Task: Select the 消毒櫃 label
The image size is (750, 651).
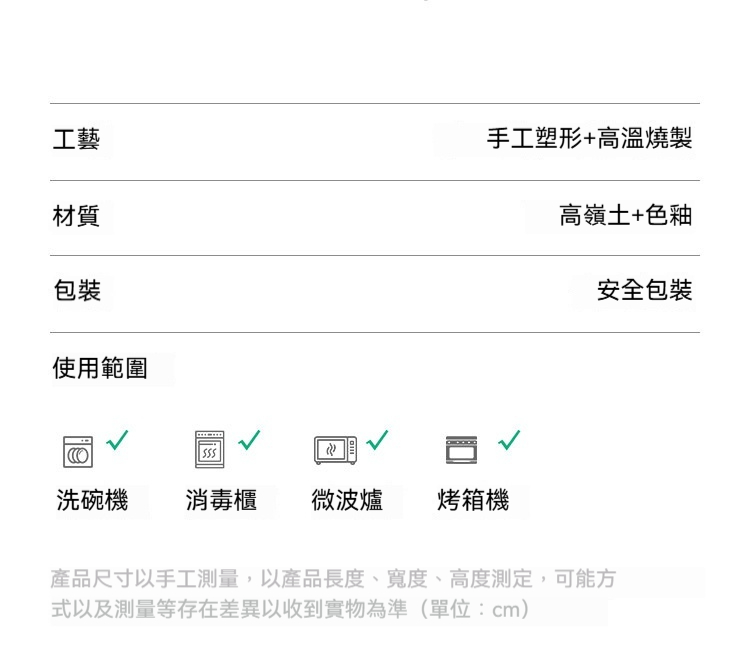Action: pyautogui.click(x=221, y=501)
